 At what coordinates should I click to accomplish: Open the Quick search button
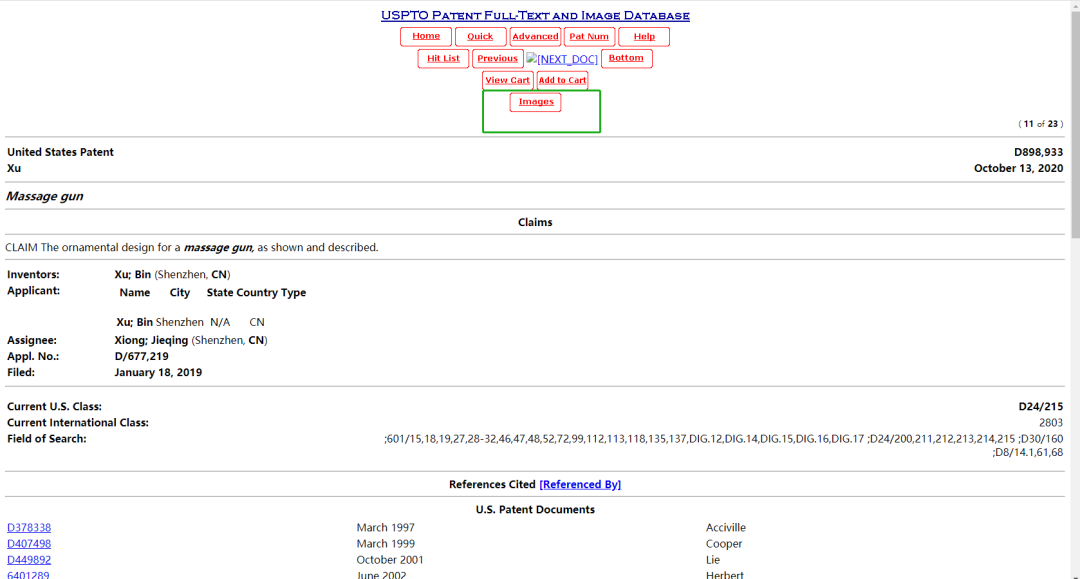pos(480,36)
